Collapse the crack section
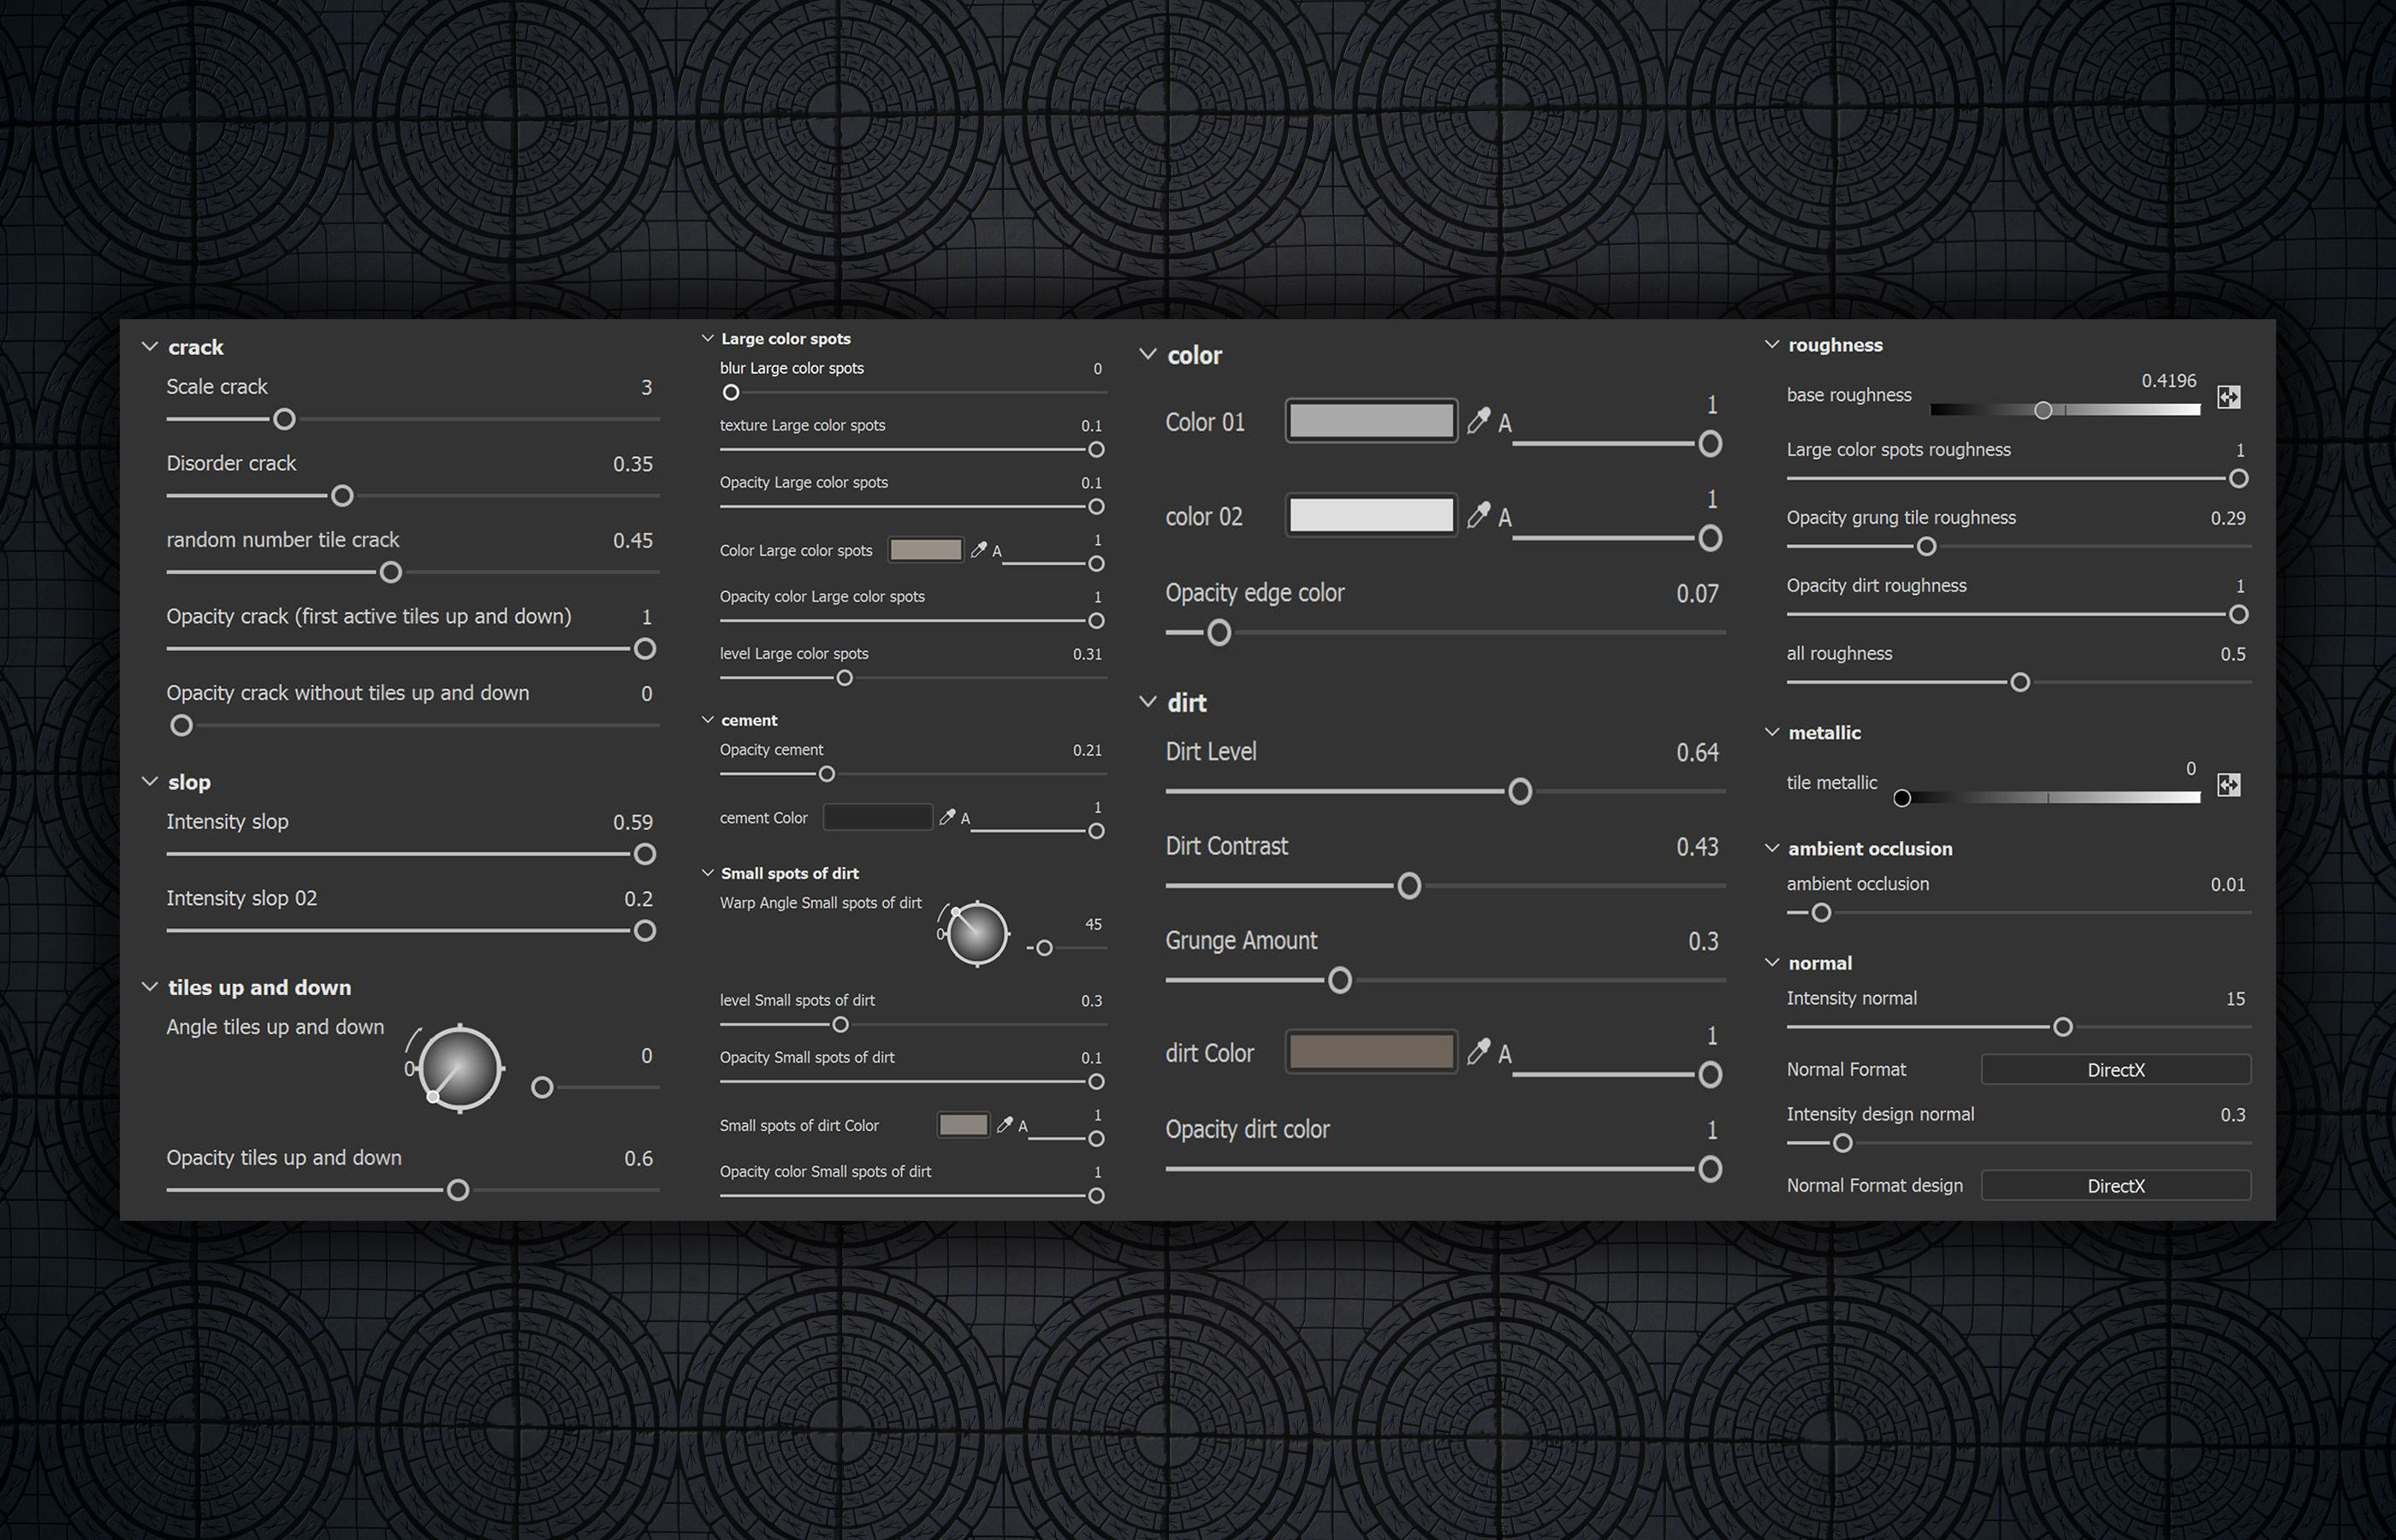The height and width of the screenshot is (1540, 2396). click(x=150, y=347)
